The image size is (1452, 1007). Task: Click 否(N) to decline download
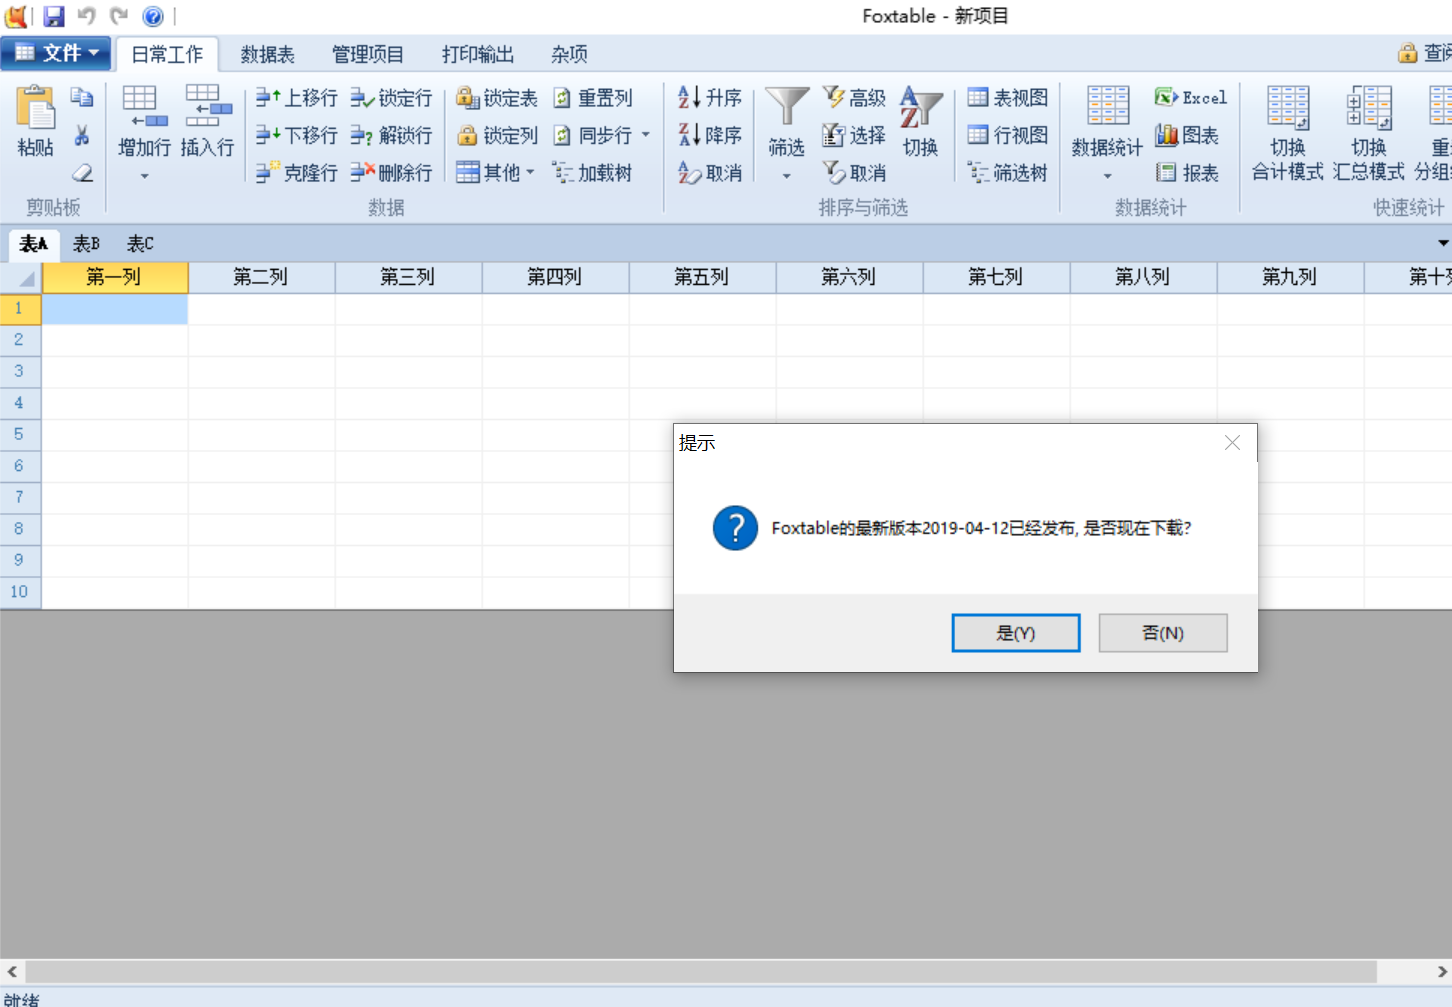(x=1163, y=633)
